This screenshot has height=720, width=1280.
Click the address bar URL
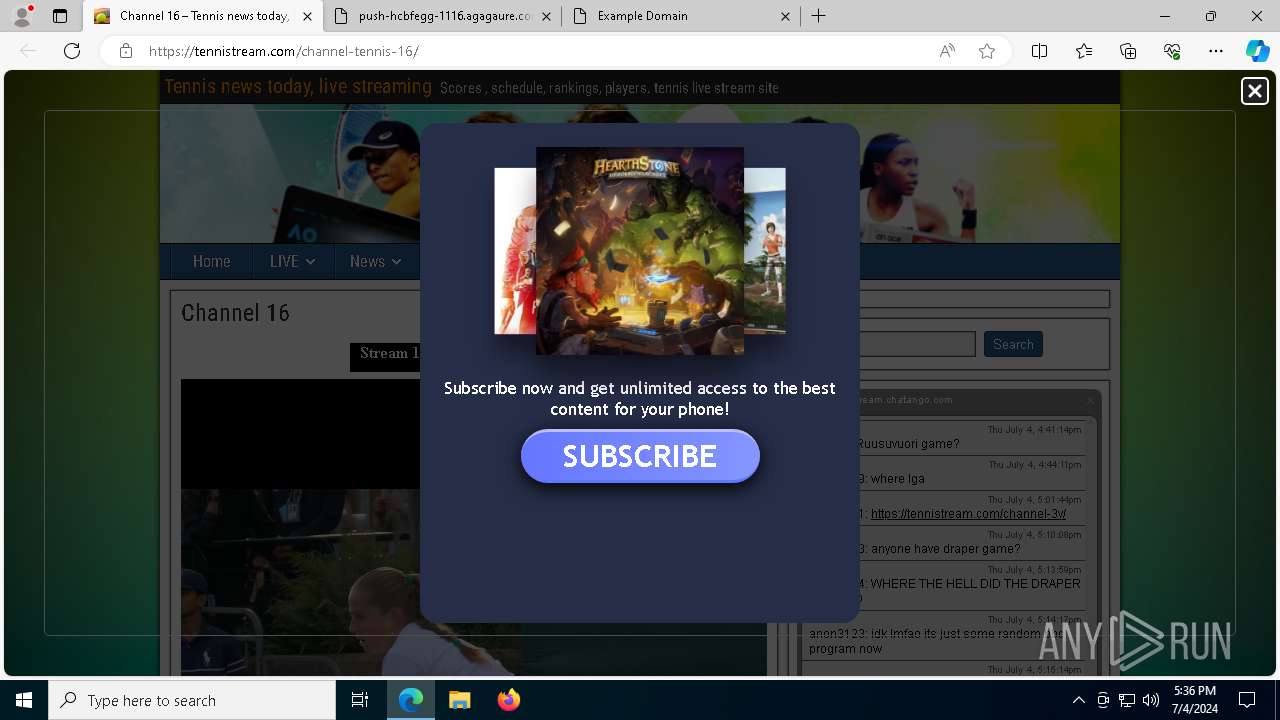[x=284, y=51]
